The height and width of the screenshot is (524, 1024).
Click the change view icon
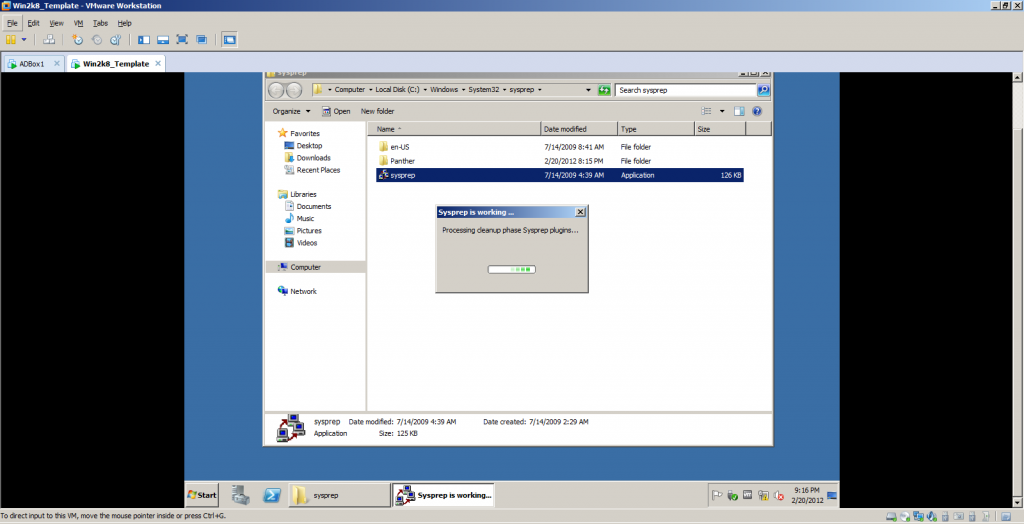coord(706,111)
